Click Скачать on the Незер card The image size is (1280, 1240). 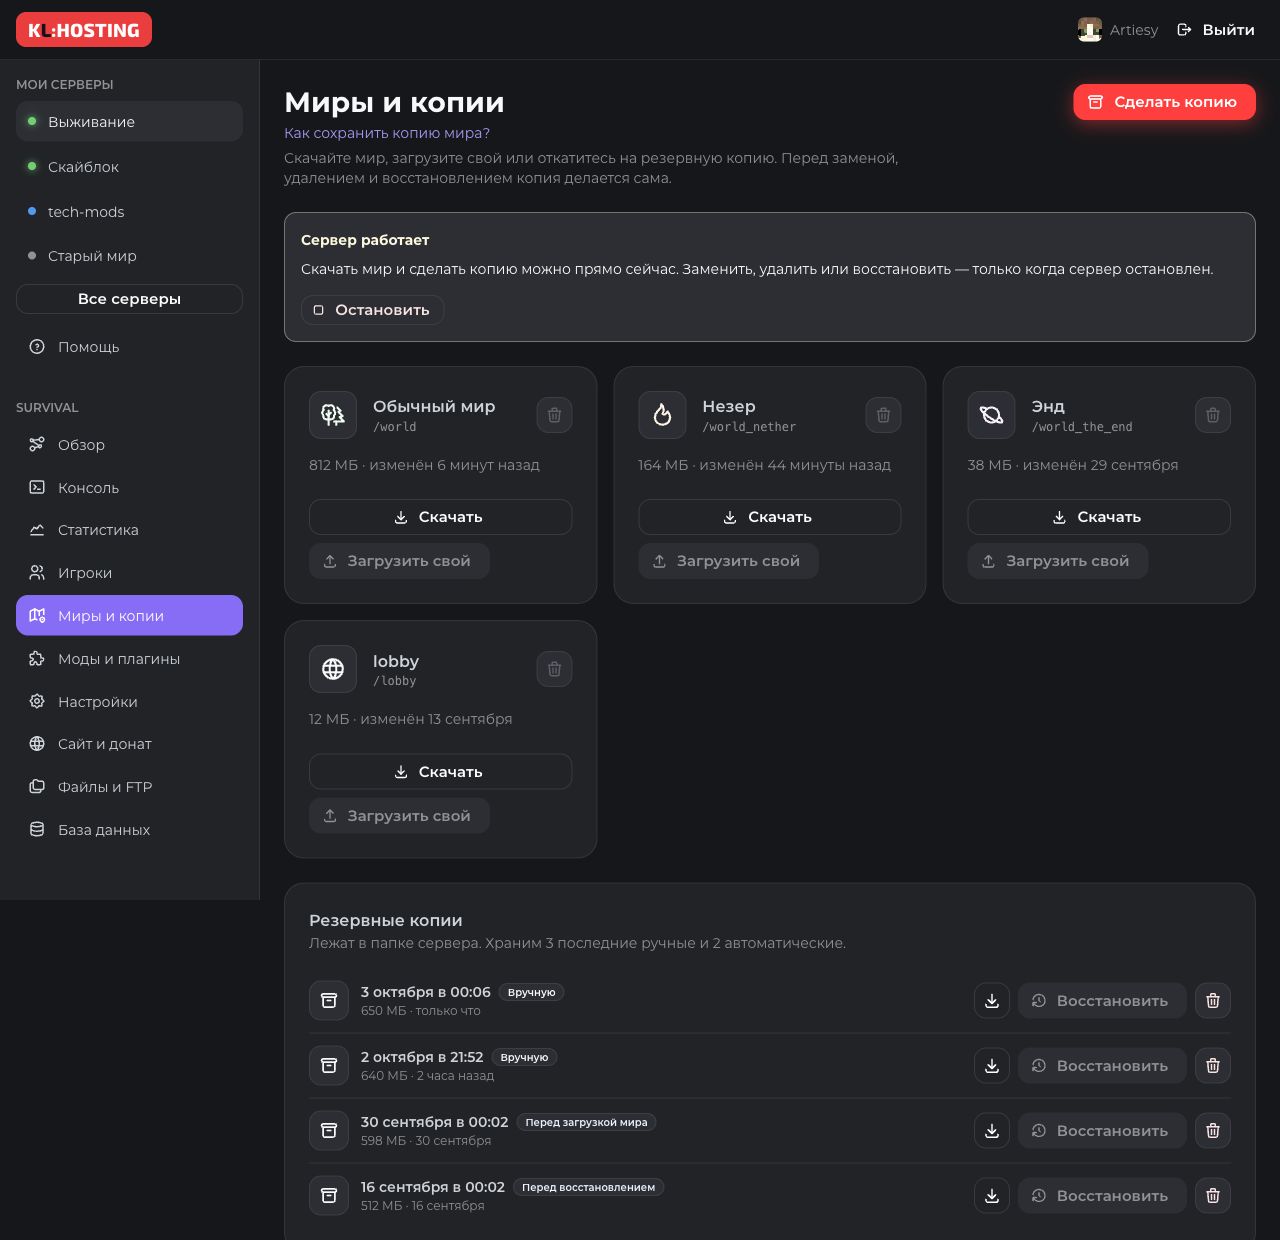coord(769,517)
